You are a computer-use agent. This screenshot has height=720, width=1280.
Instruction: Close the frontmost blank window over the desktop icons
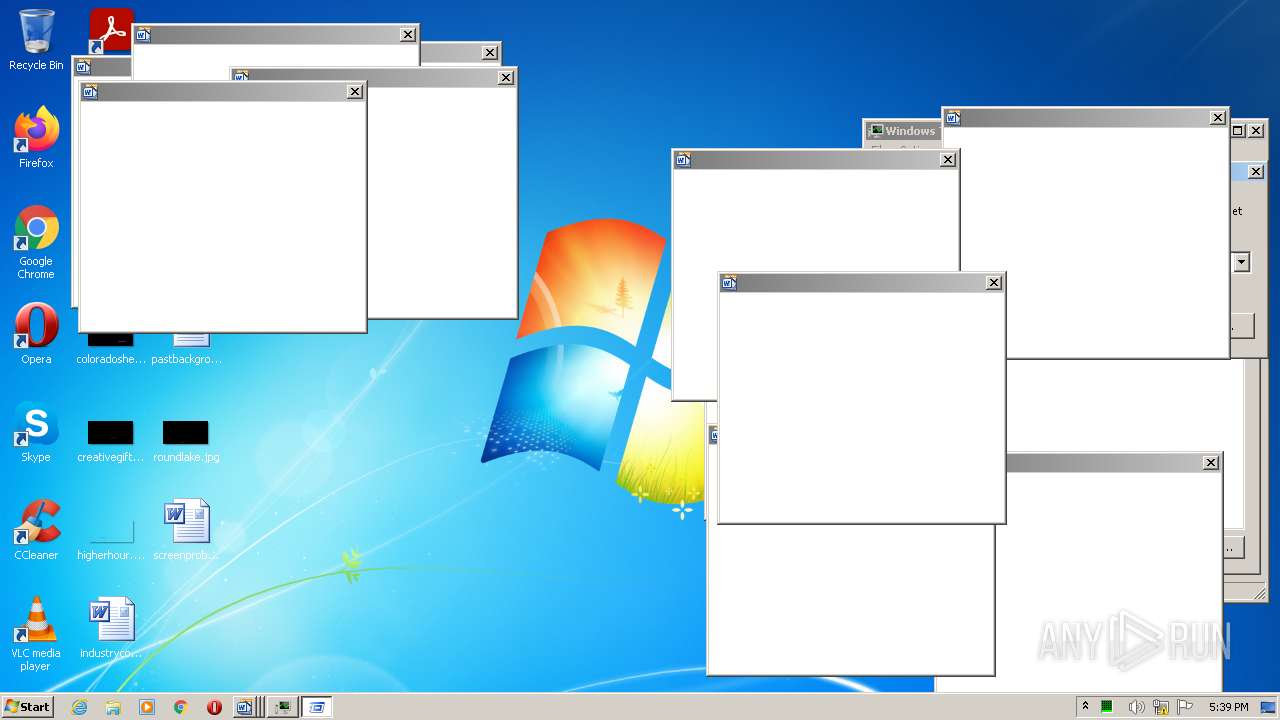[x=354, y=92]
